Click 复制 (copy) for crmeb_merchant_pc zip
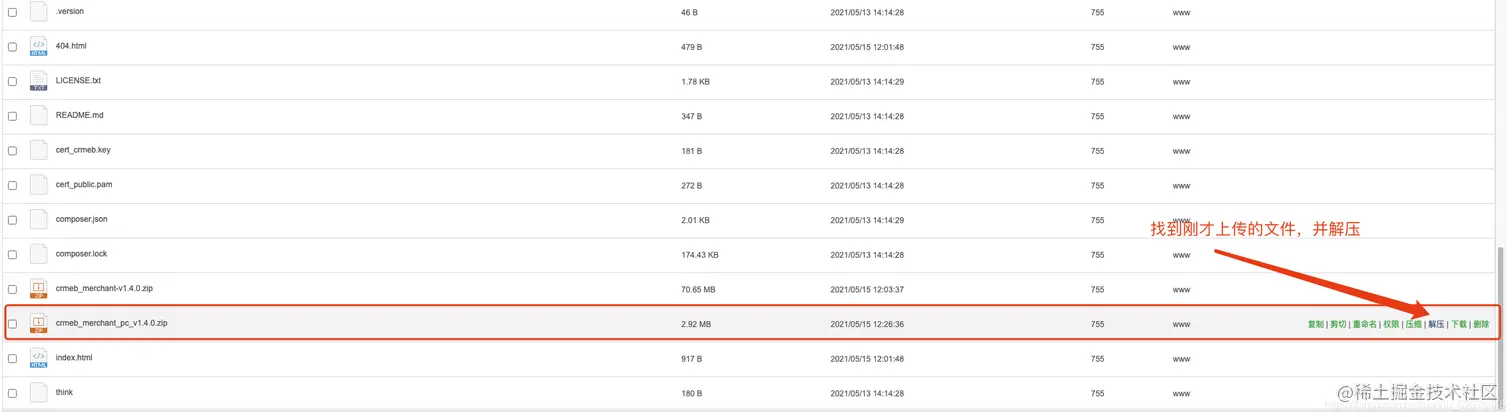 (x=1315, y=324)
